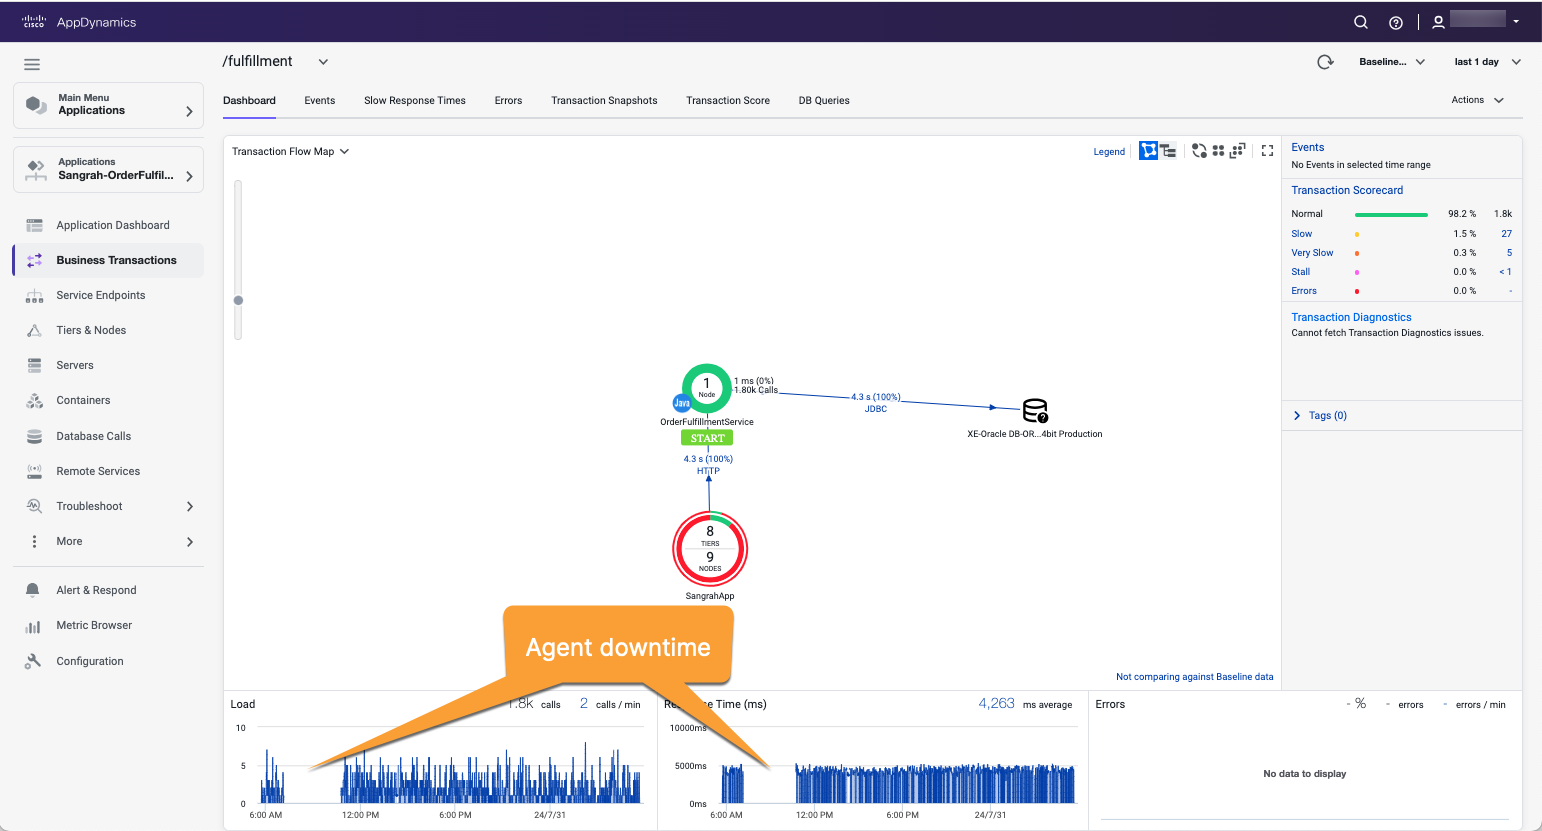Open the Transaction Scorecard link
1542x831 pixels.
pyautogui.click(x=1347, y=190)
